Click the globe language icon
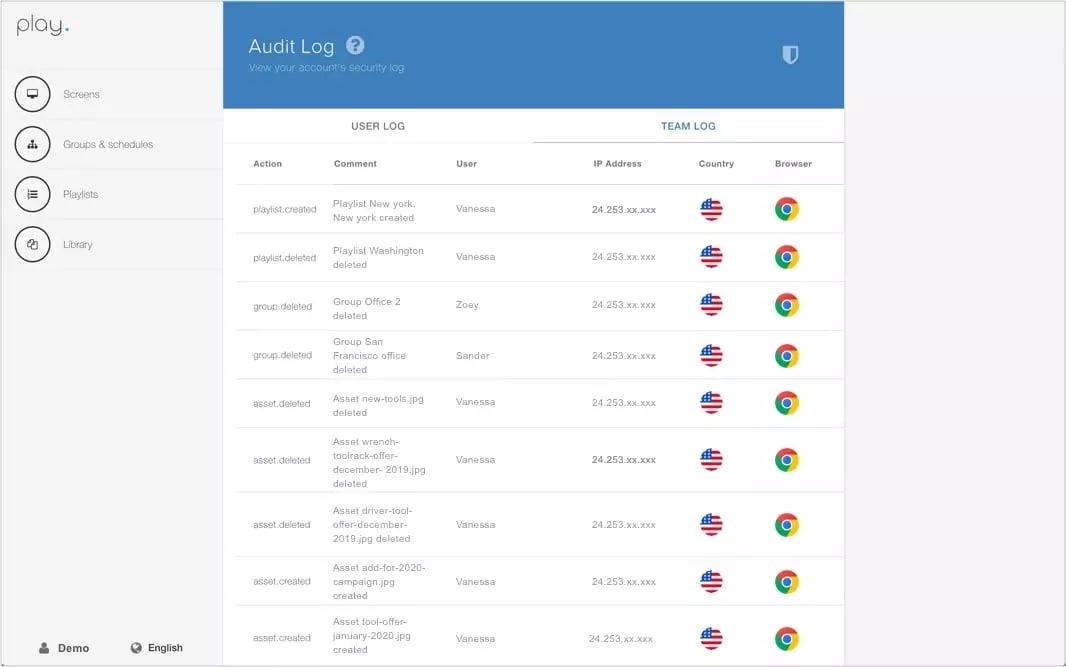Screen dimensions: 1066x667 pyautogui.click(x=136, y=648)
